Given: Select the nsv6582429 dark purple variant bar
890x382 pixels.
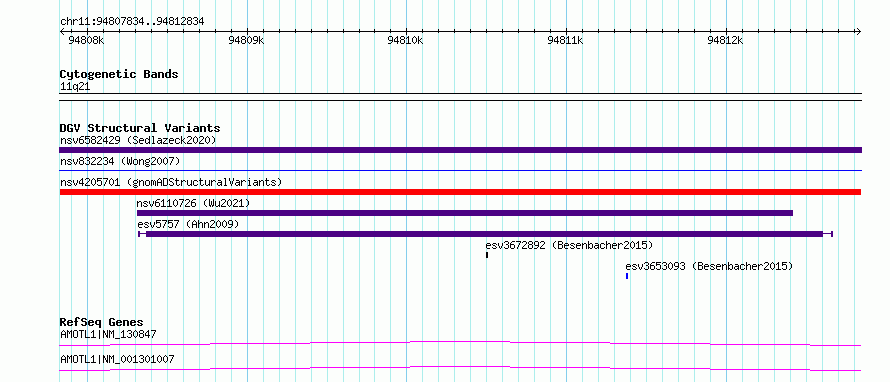Looking at the screenshot, I should click(x=460, y=150).
